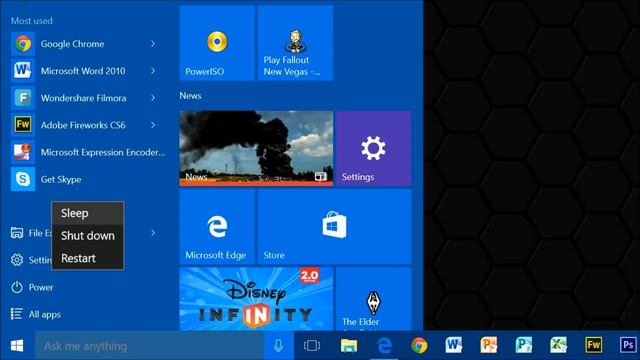Launch the Microsoft Edge tile

click(217, 227)
